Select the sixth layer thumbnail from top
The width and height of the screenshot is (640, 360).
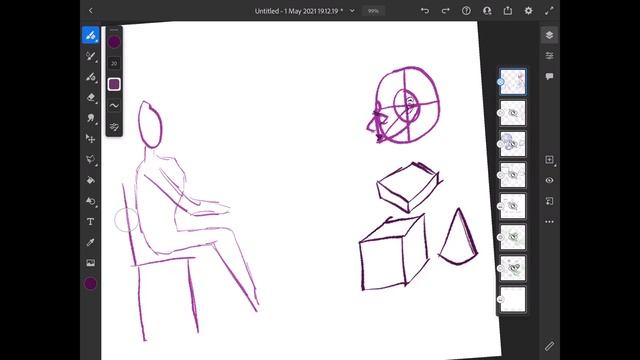point(513,237)
